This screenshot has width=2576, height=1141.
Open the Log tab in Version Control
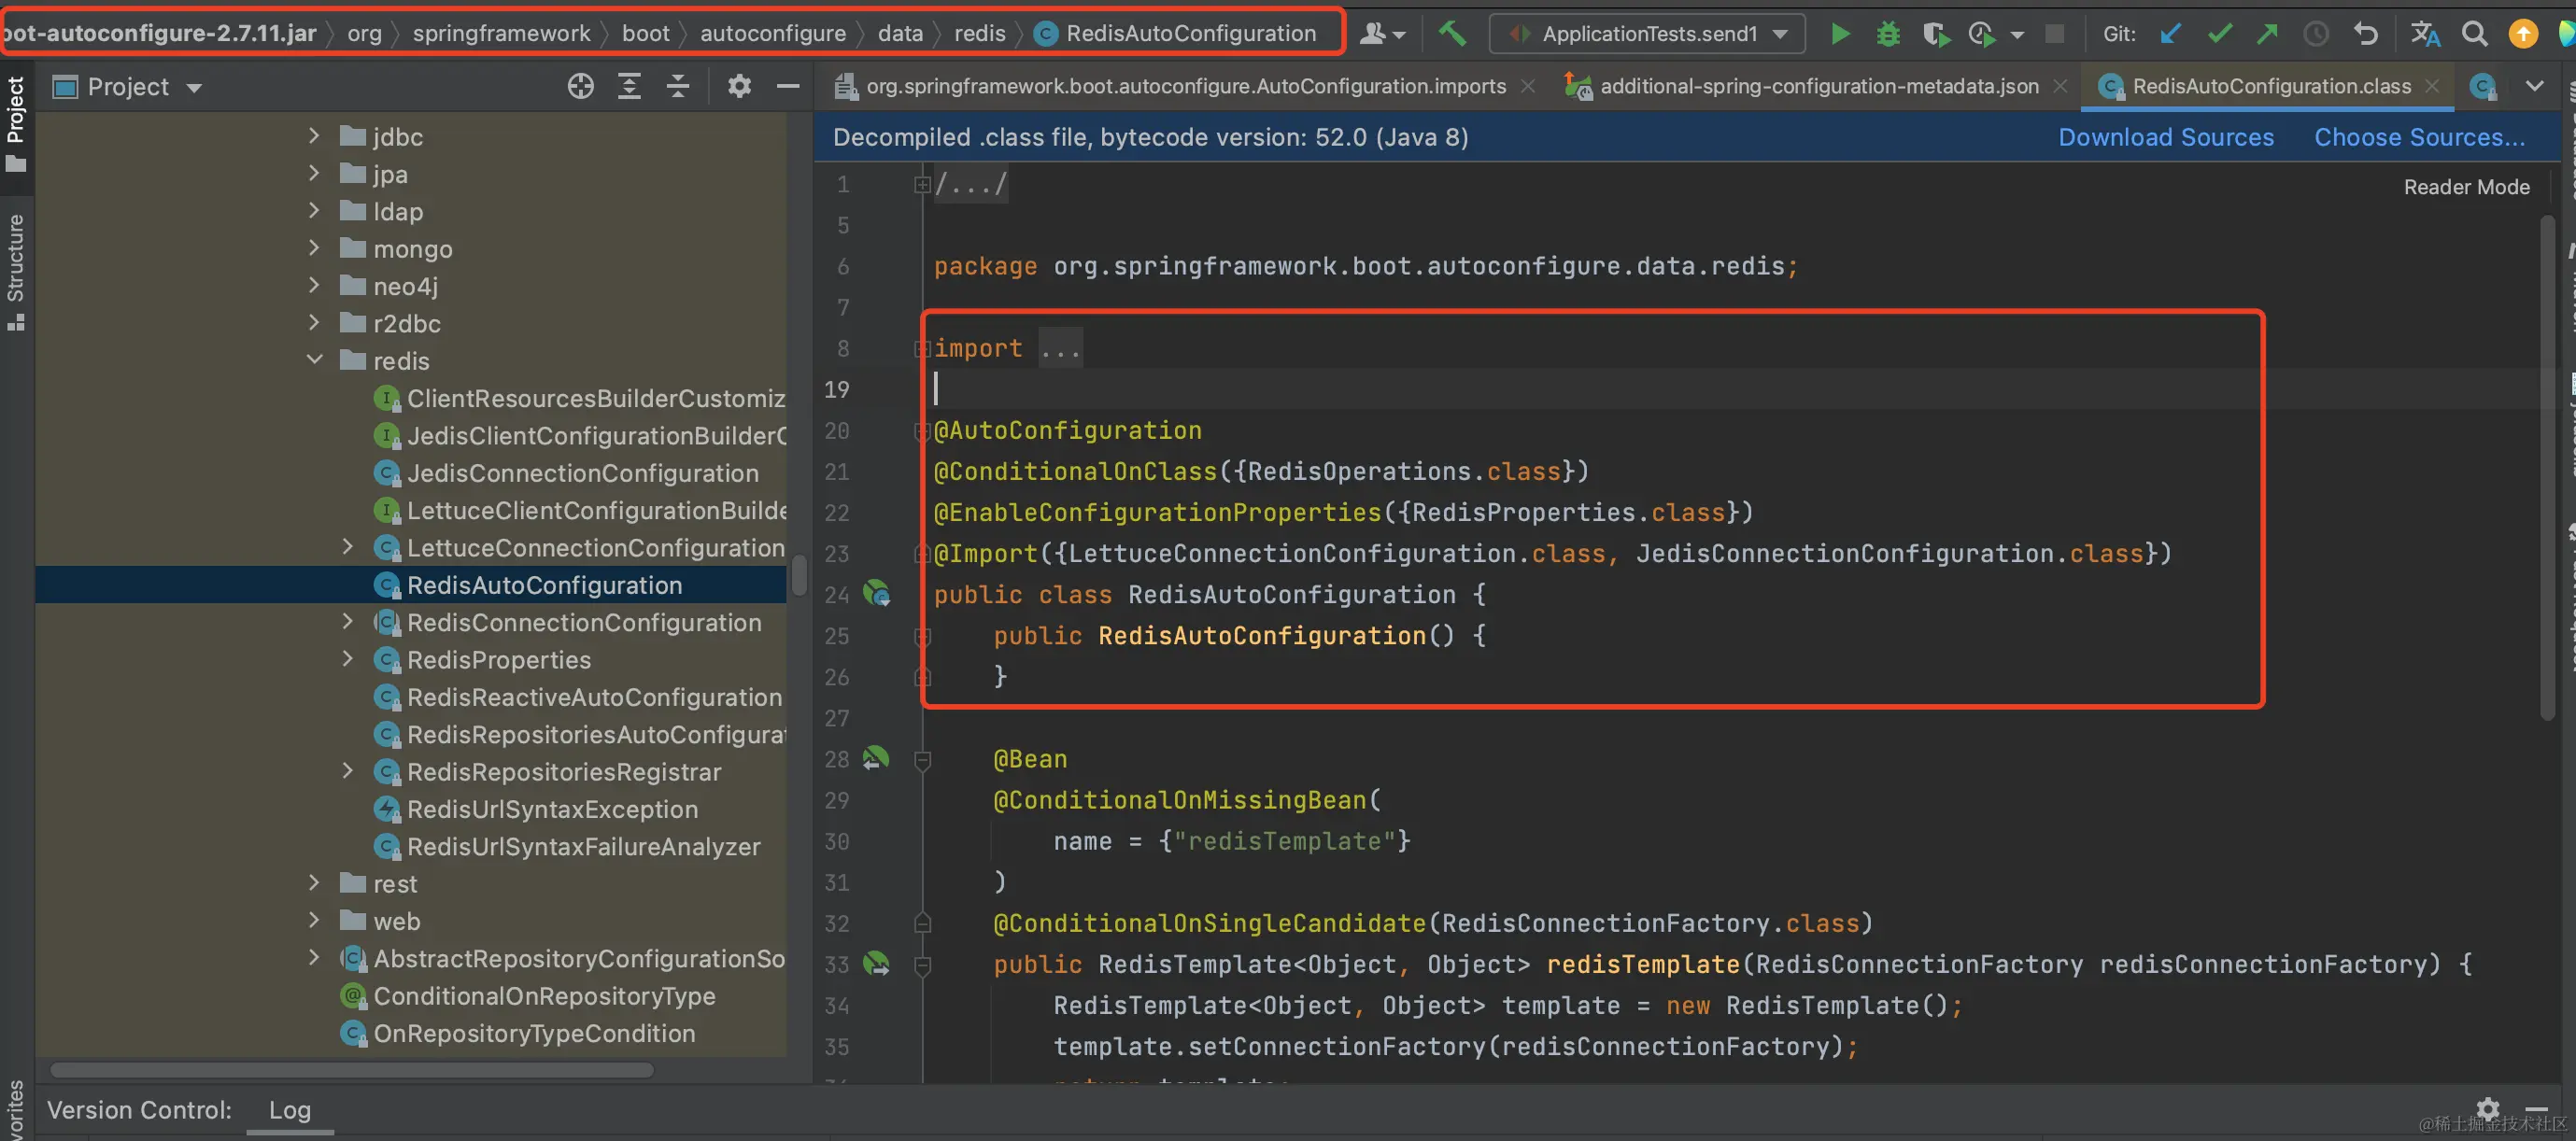pos(290,1110)
